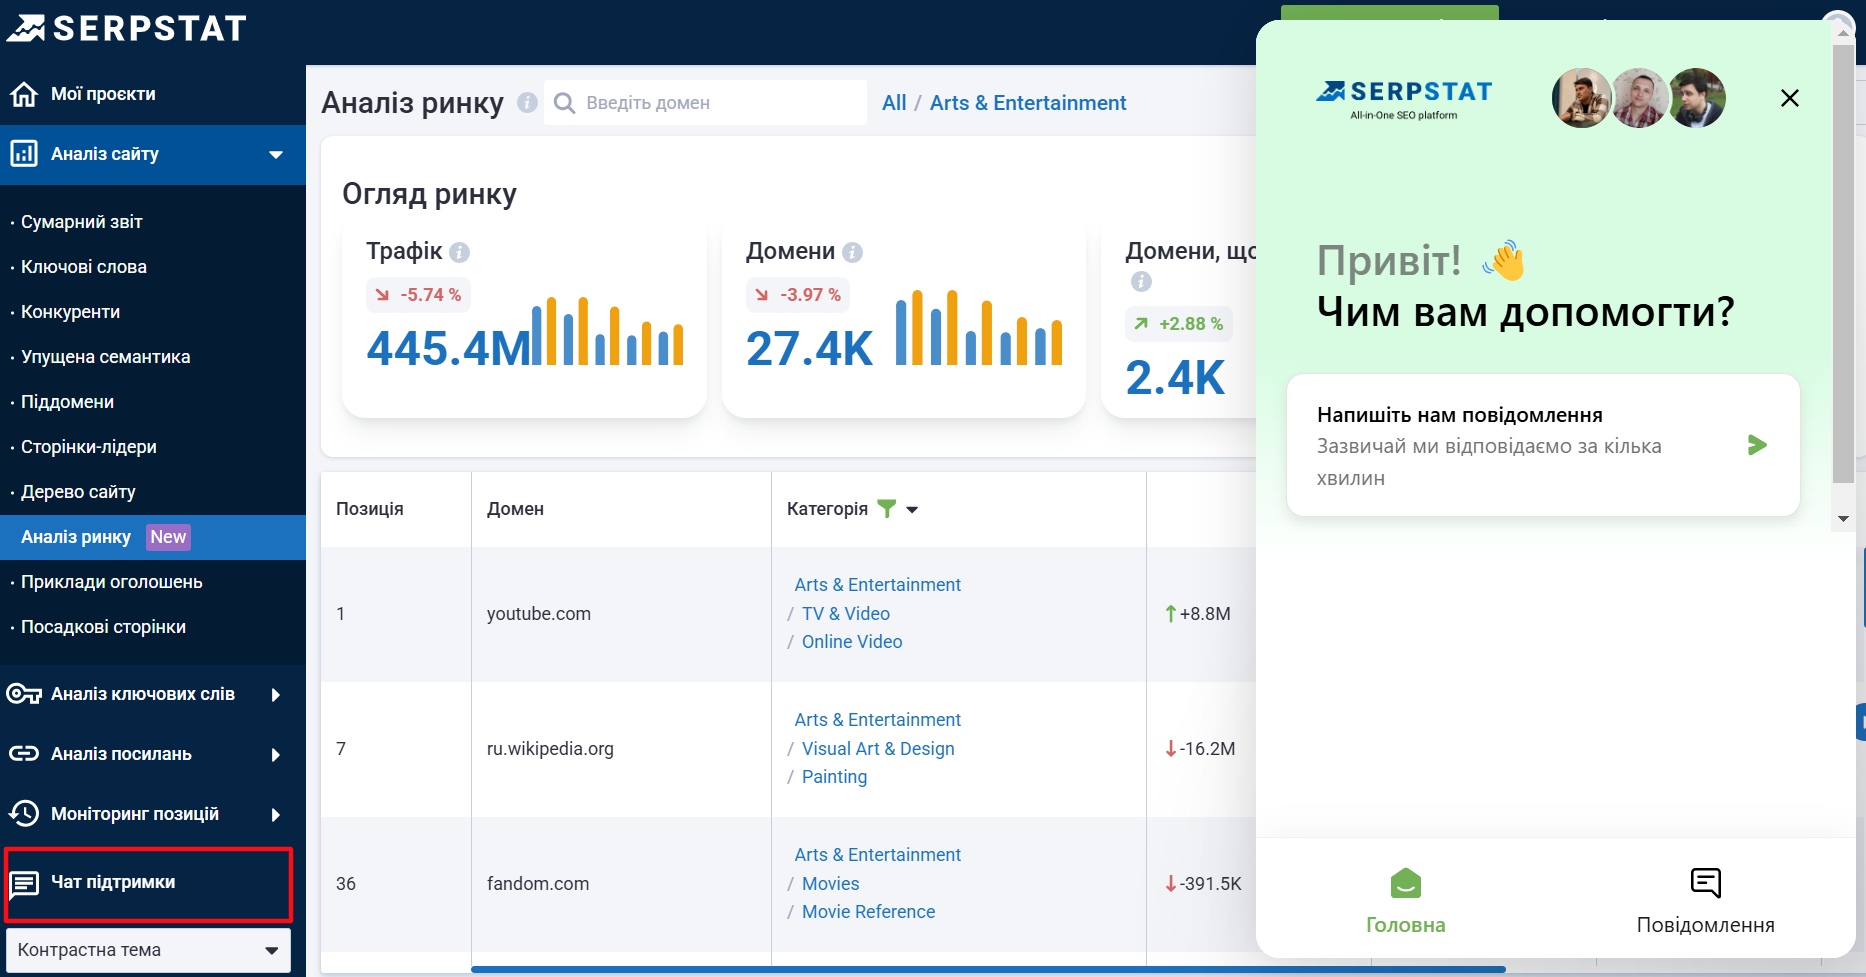Click ru.wikipedia.org domain cell
The height and width of the screenshot is (977, 1866).
(550, 749)
